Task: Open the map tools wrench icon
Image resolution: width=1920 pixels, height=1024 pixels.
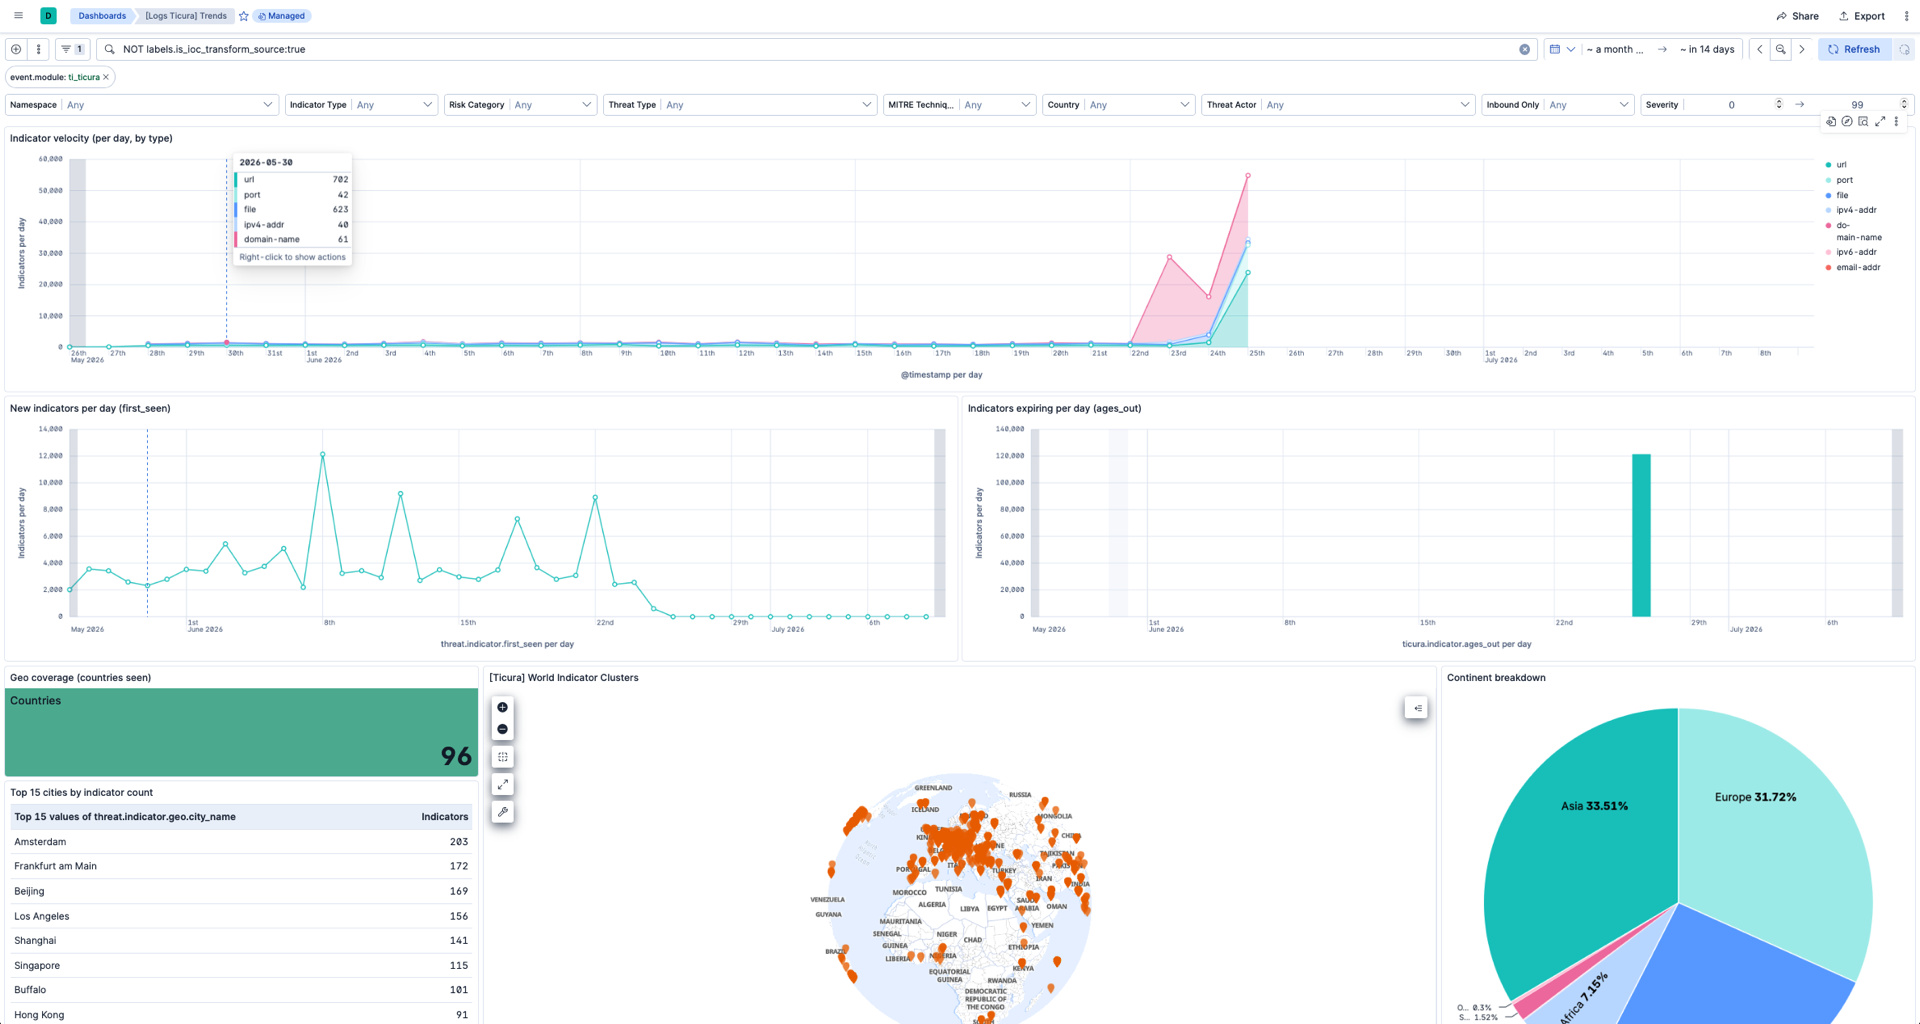Action: (502, 812)
